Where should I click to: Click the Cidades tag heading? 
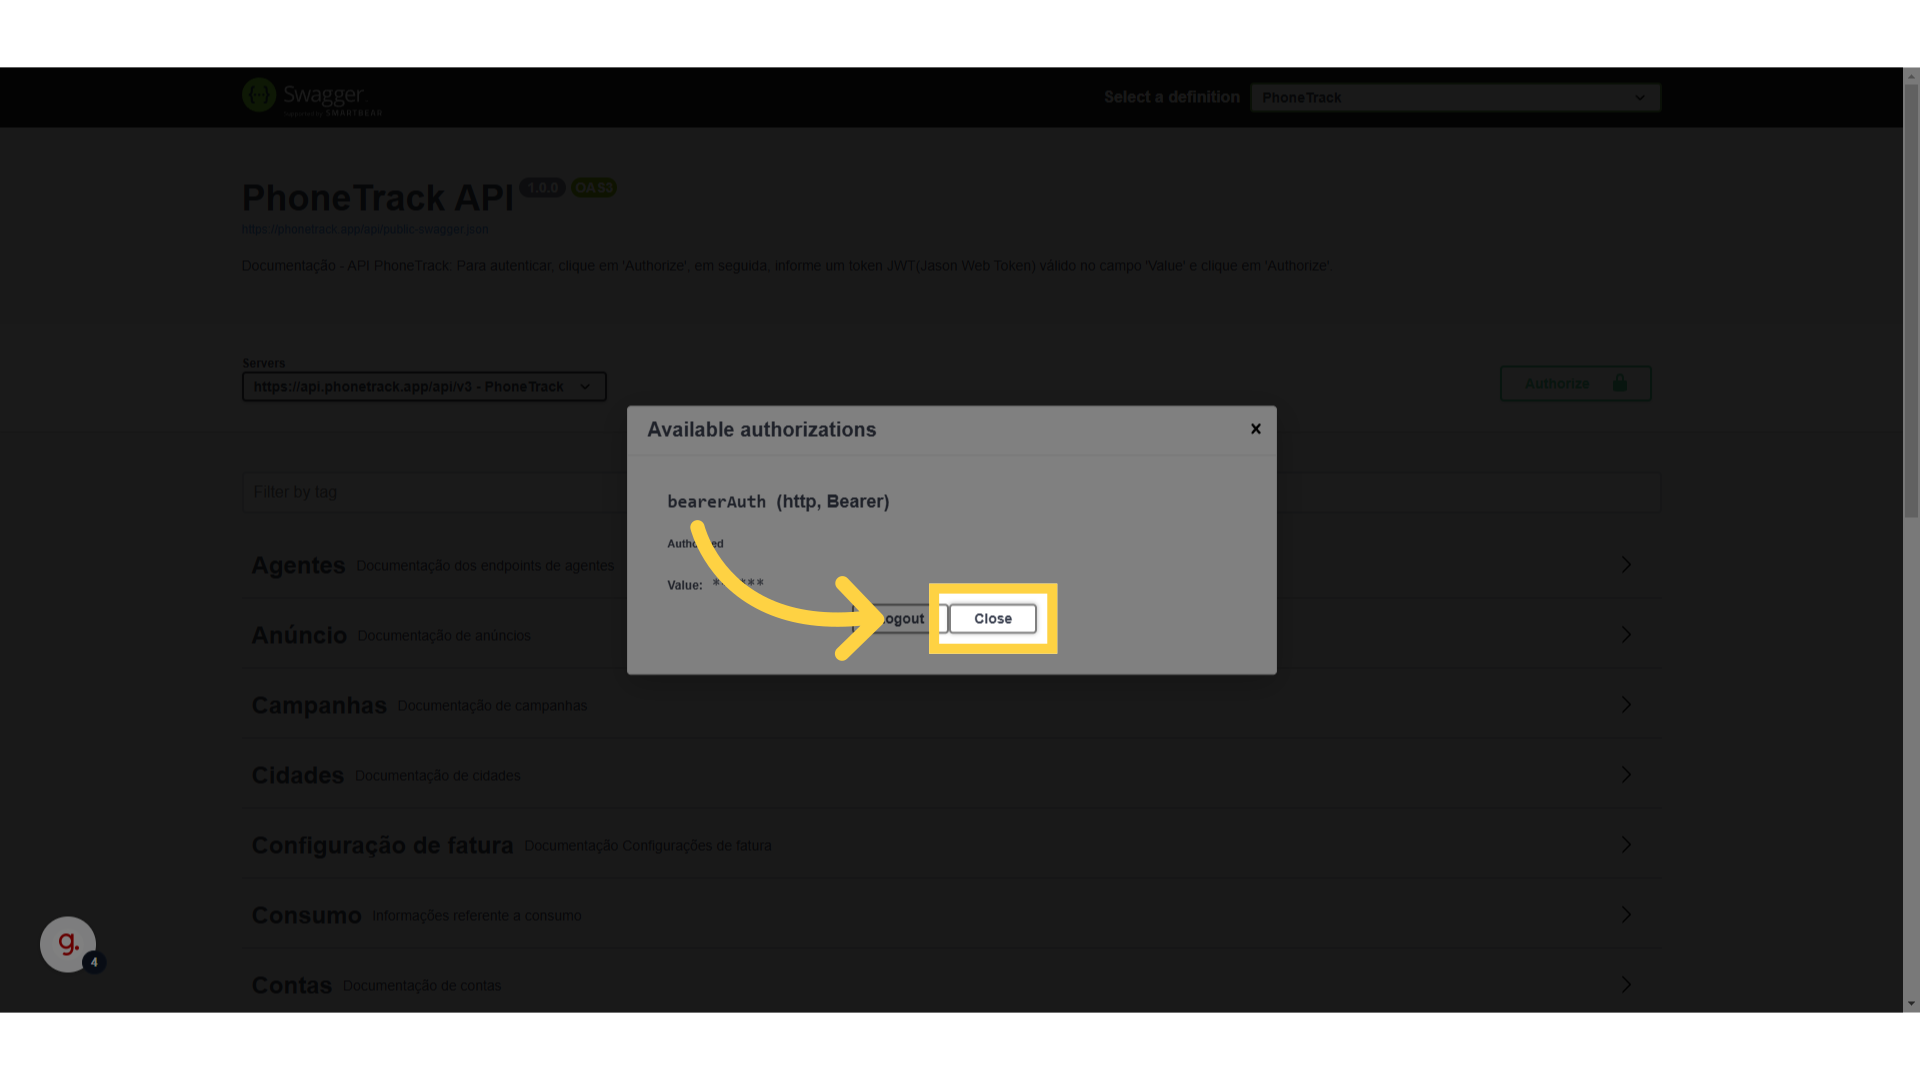pos(298,775)
